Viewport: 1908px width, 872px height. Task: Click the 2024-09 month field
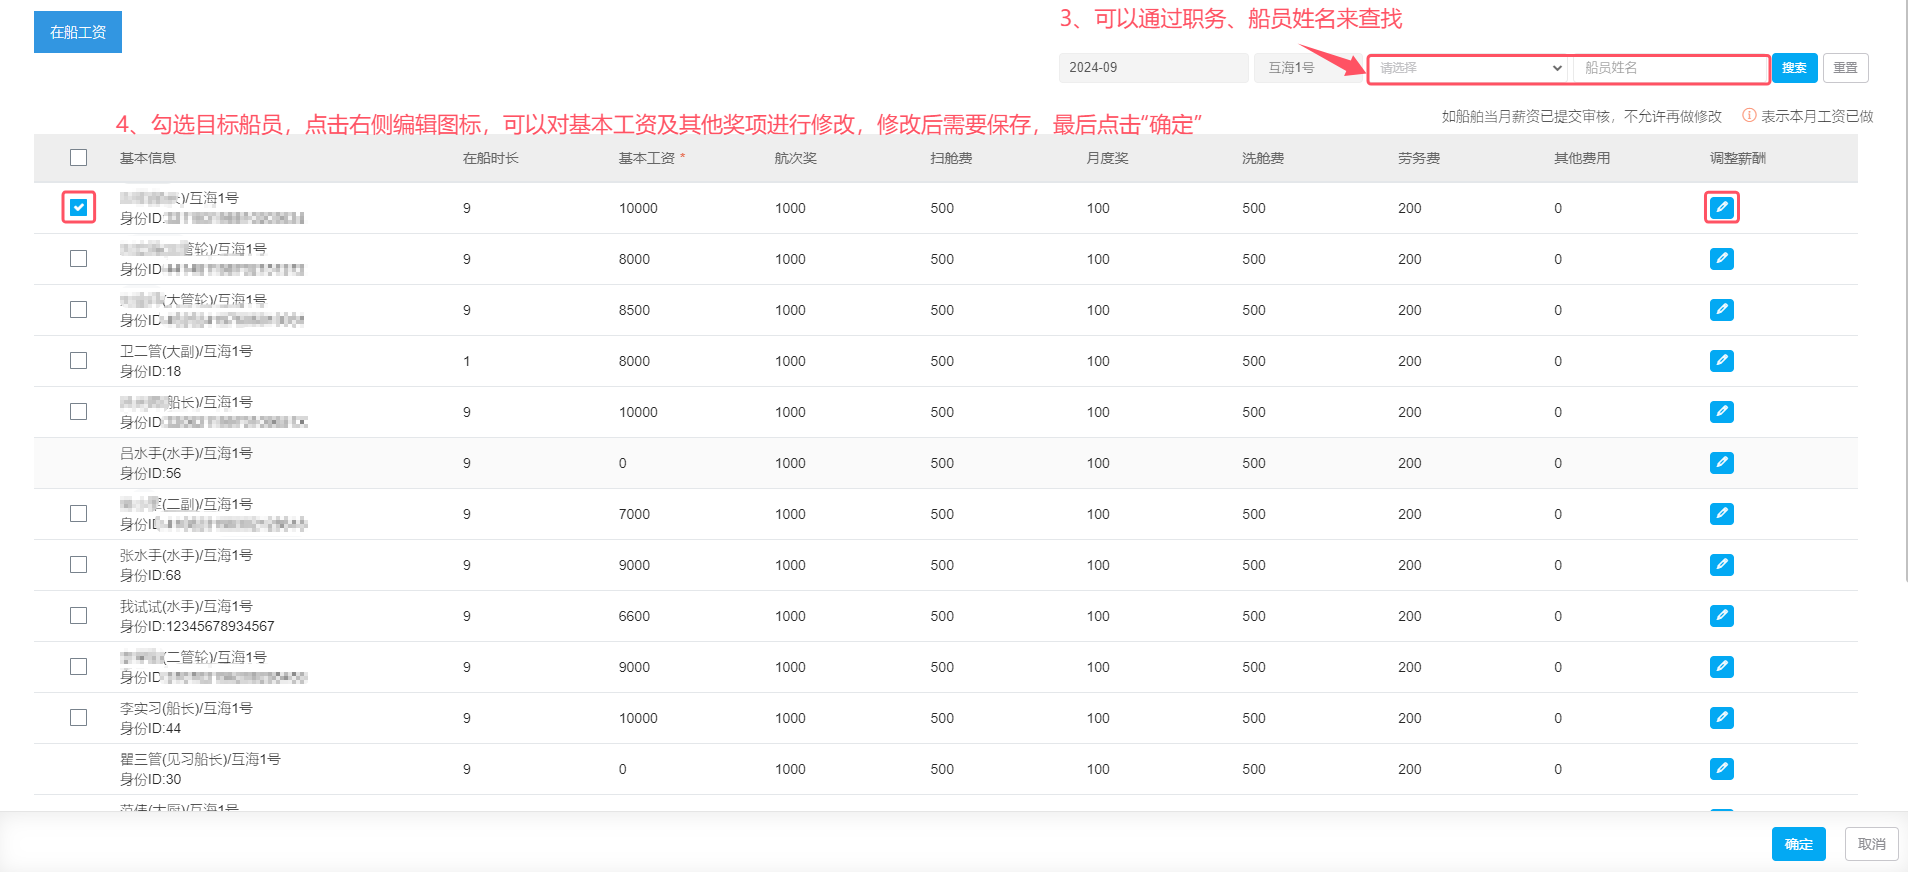click(x=1153, y=68)
